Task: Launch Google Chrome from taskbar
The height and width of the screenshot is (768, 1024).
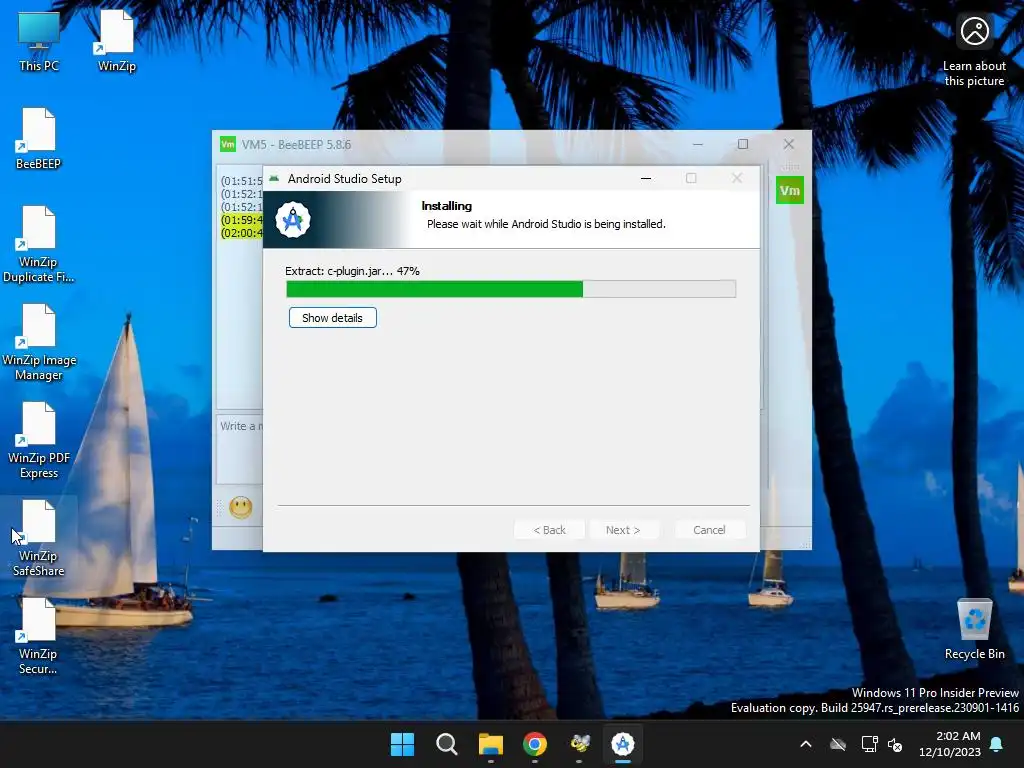Action: click(535, 744)
